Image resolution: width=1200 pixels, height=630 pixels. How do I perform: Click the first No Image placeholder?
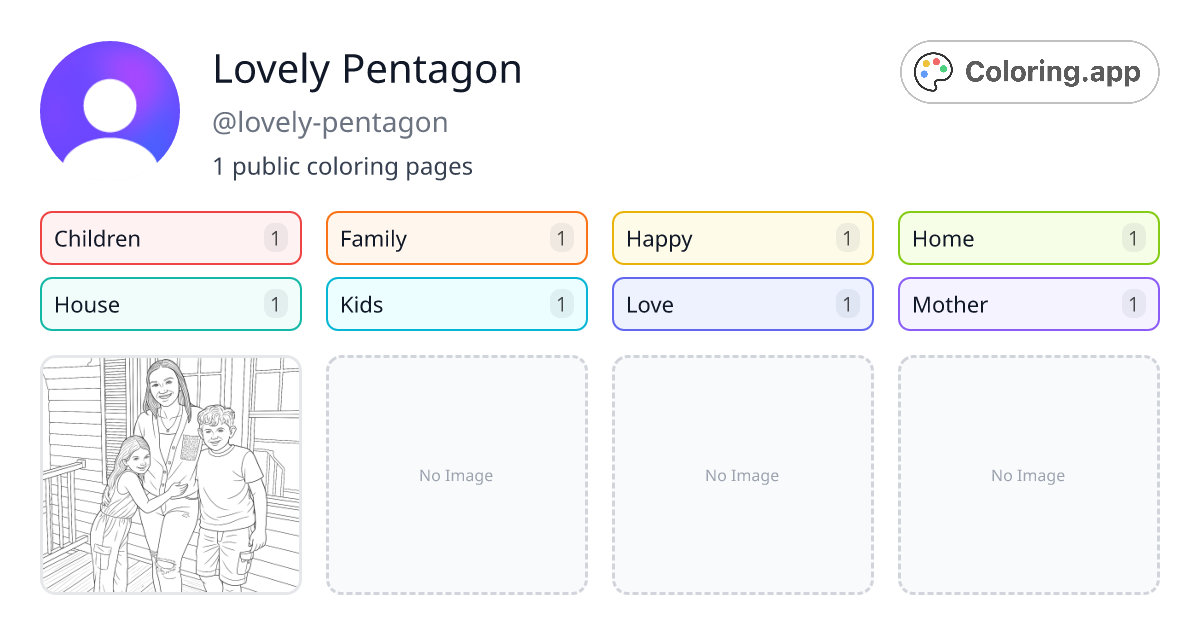point(456,475)
